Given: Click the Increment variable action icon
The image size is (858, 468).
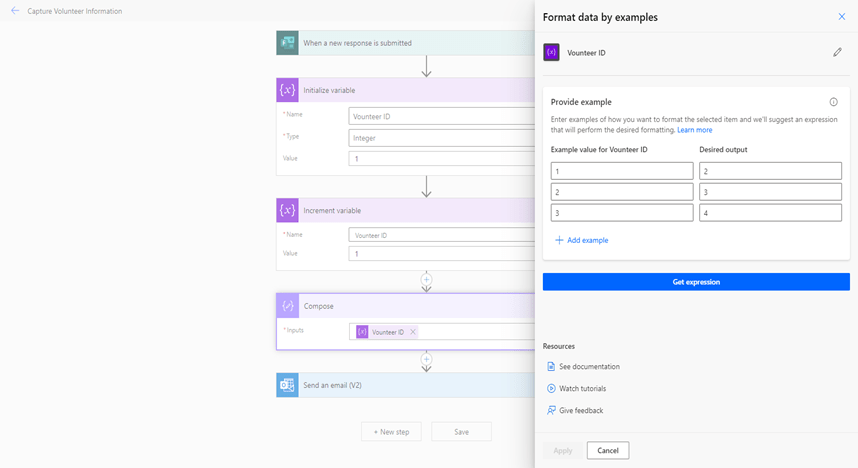Looking at the screenshot, I should 287,210.
